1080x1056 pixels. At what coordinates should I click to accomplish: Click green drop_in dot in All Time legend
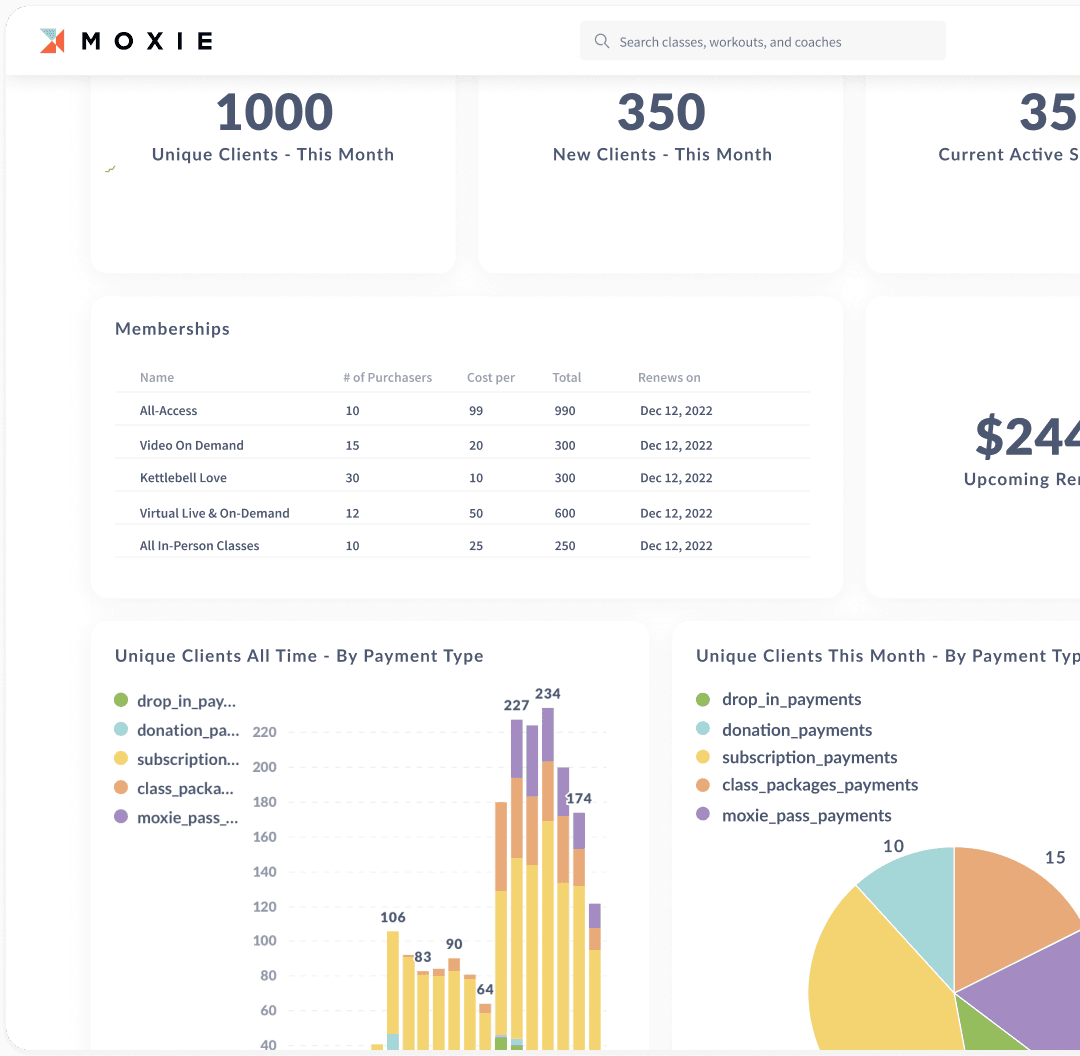click(x=121, y=701)
